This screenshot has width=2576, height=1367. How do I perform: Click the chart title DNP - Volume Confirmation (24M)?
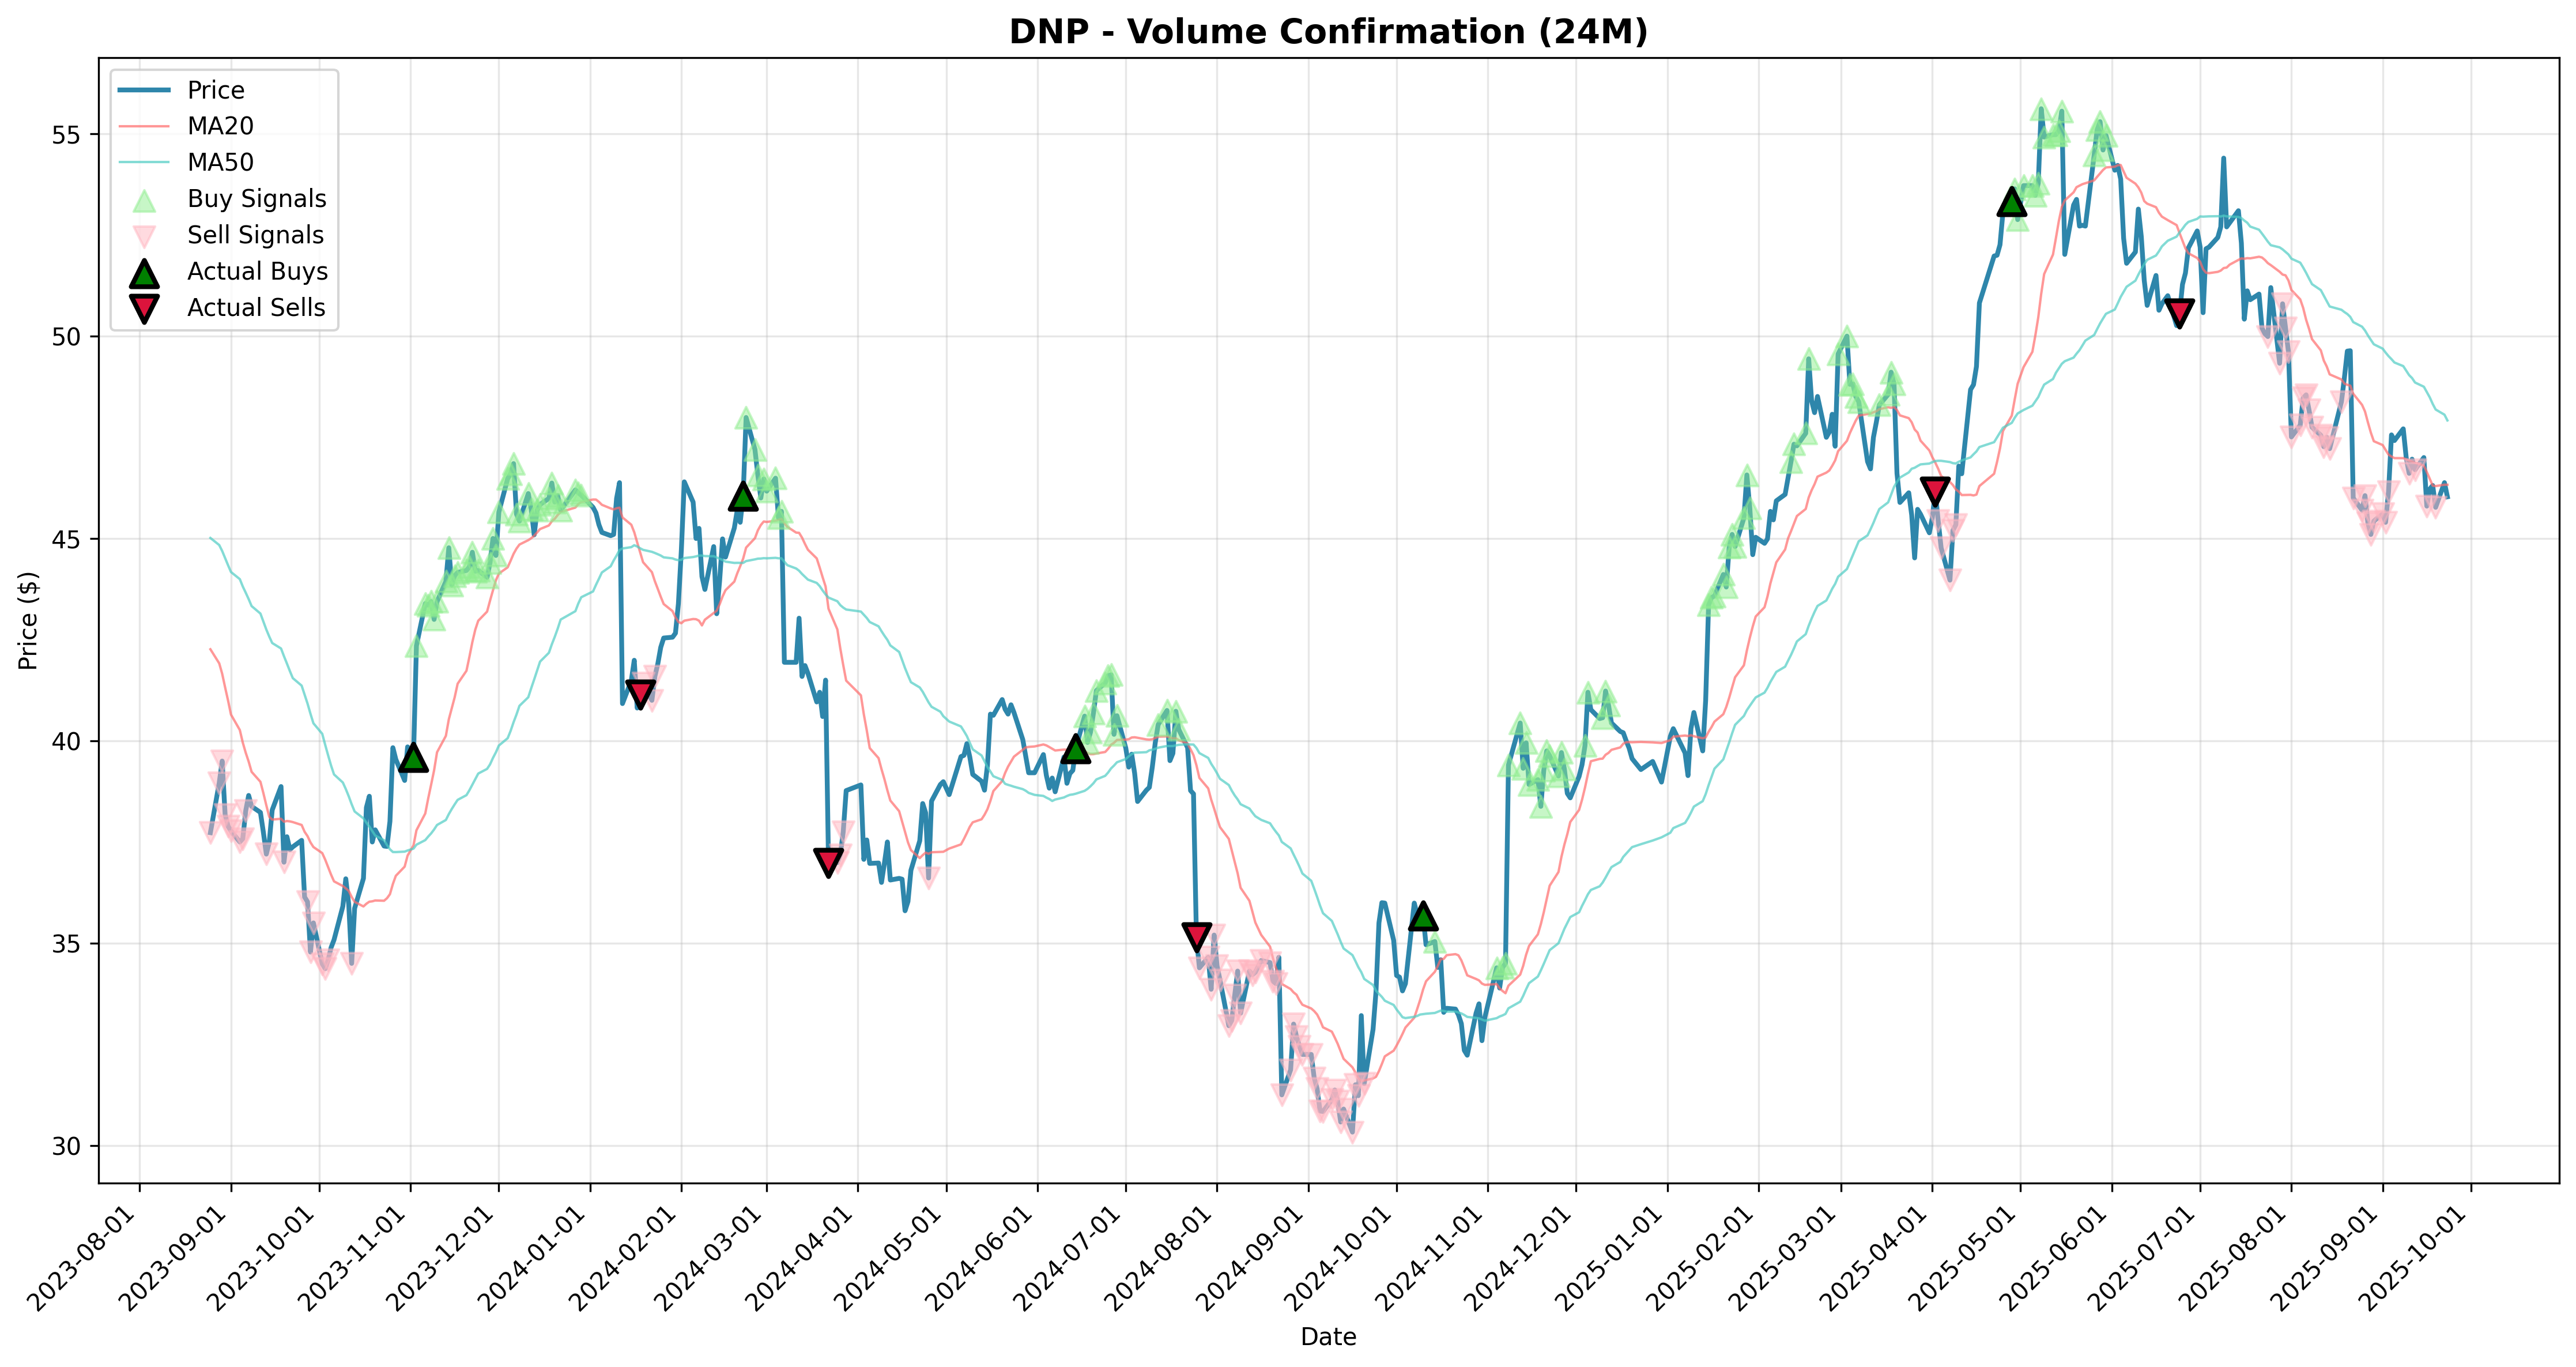pyautogui.click(x=1328, y=32)
